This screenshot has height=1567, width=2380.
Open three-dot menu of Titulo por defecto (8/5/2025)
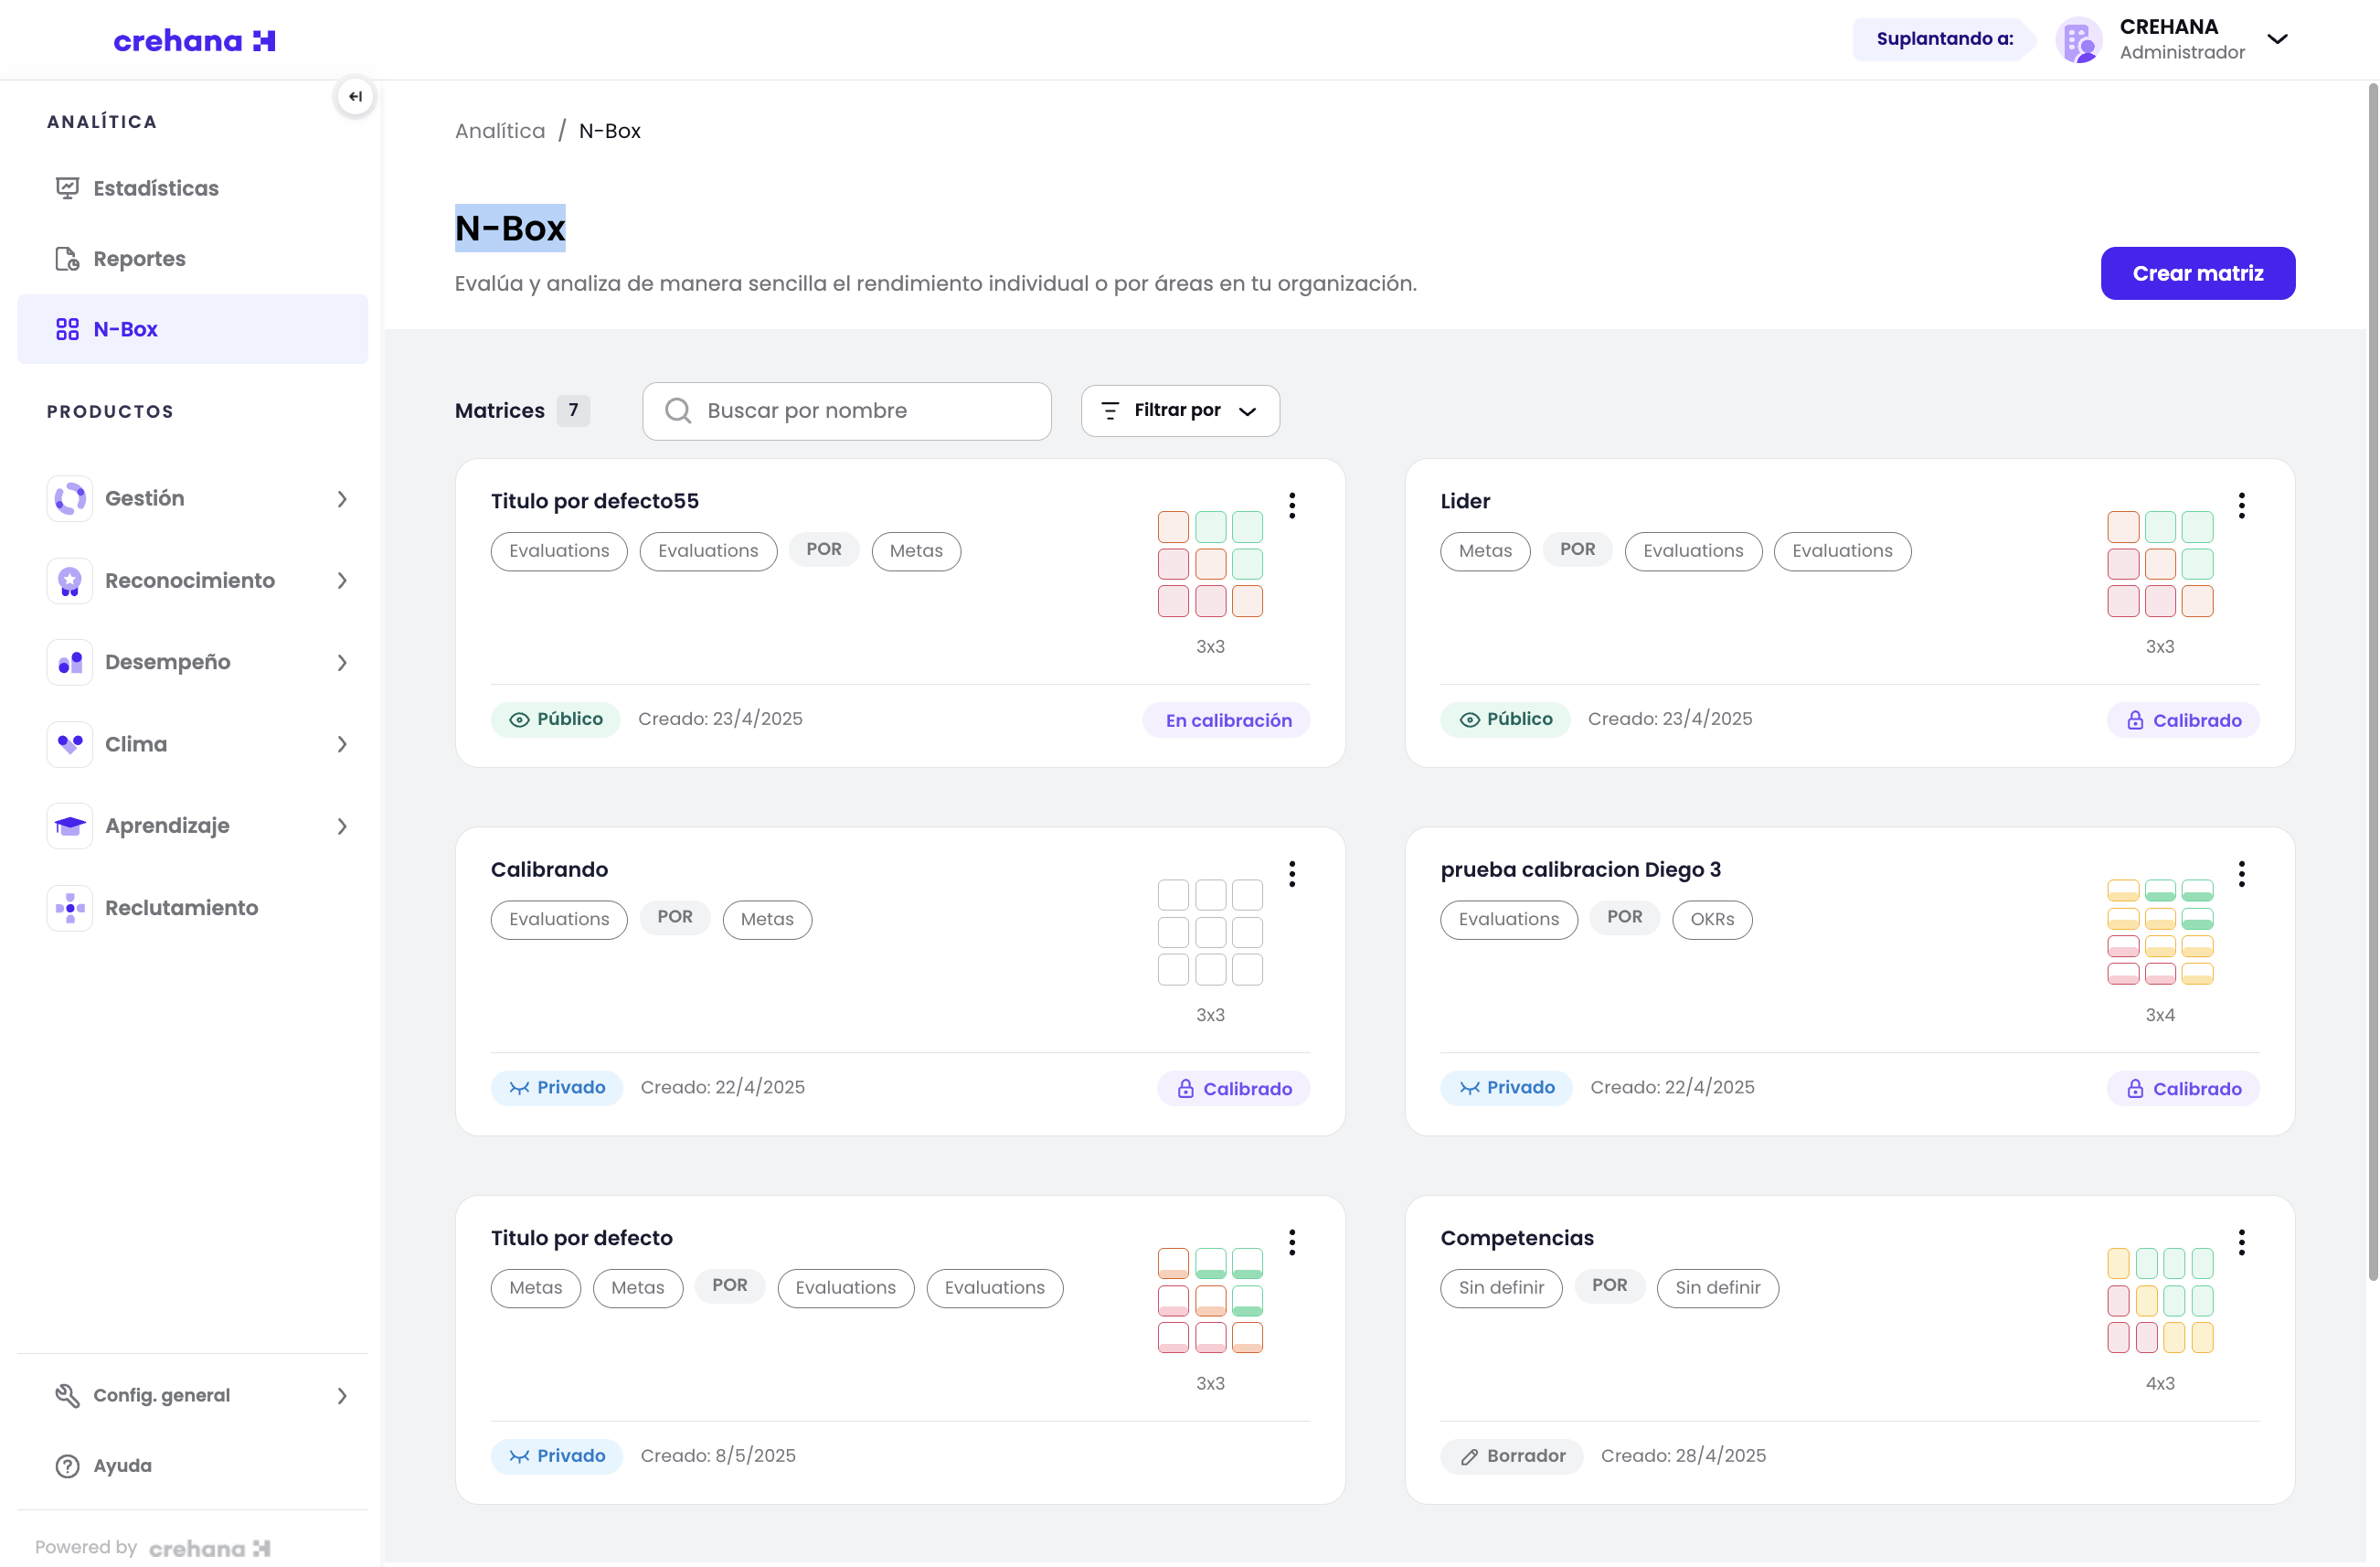pyautogui.click(x=1292, y=1242)
